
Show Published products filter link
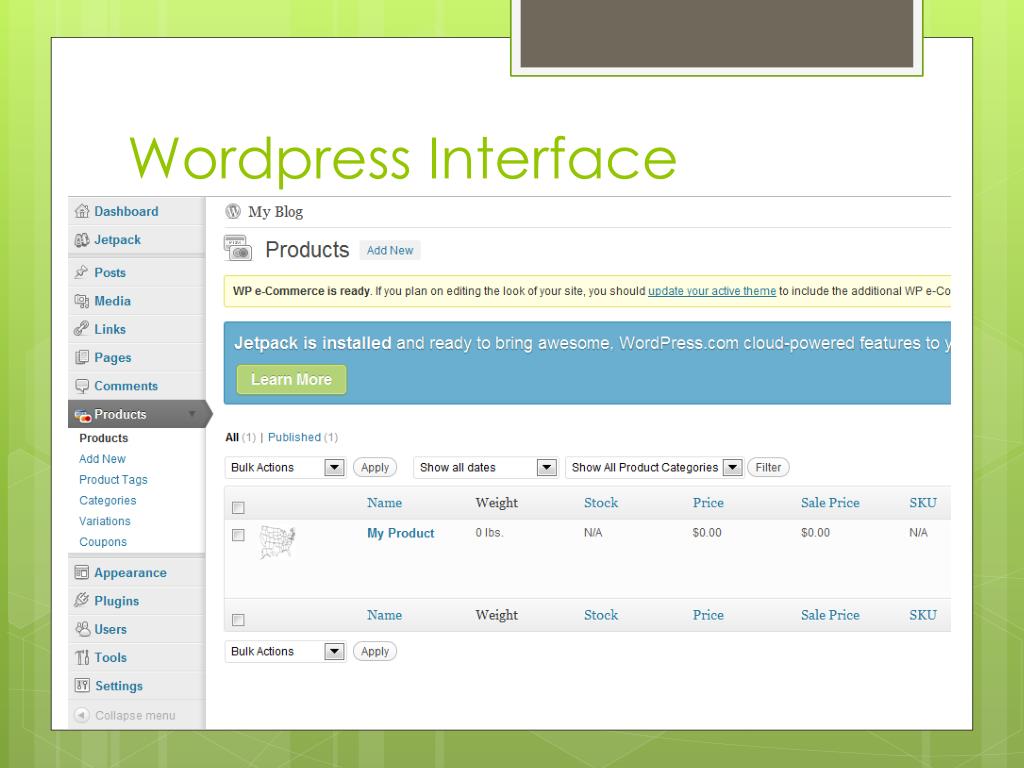pos(294,437)
